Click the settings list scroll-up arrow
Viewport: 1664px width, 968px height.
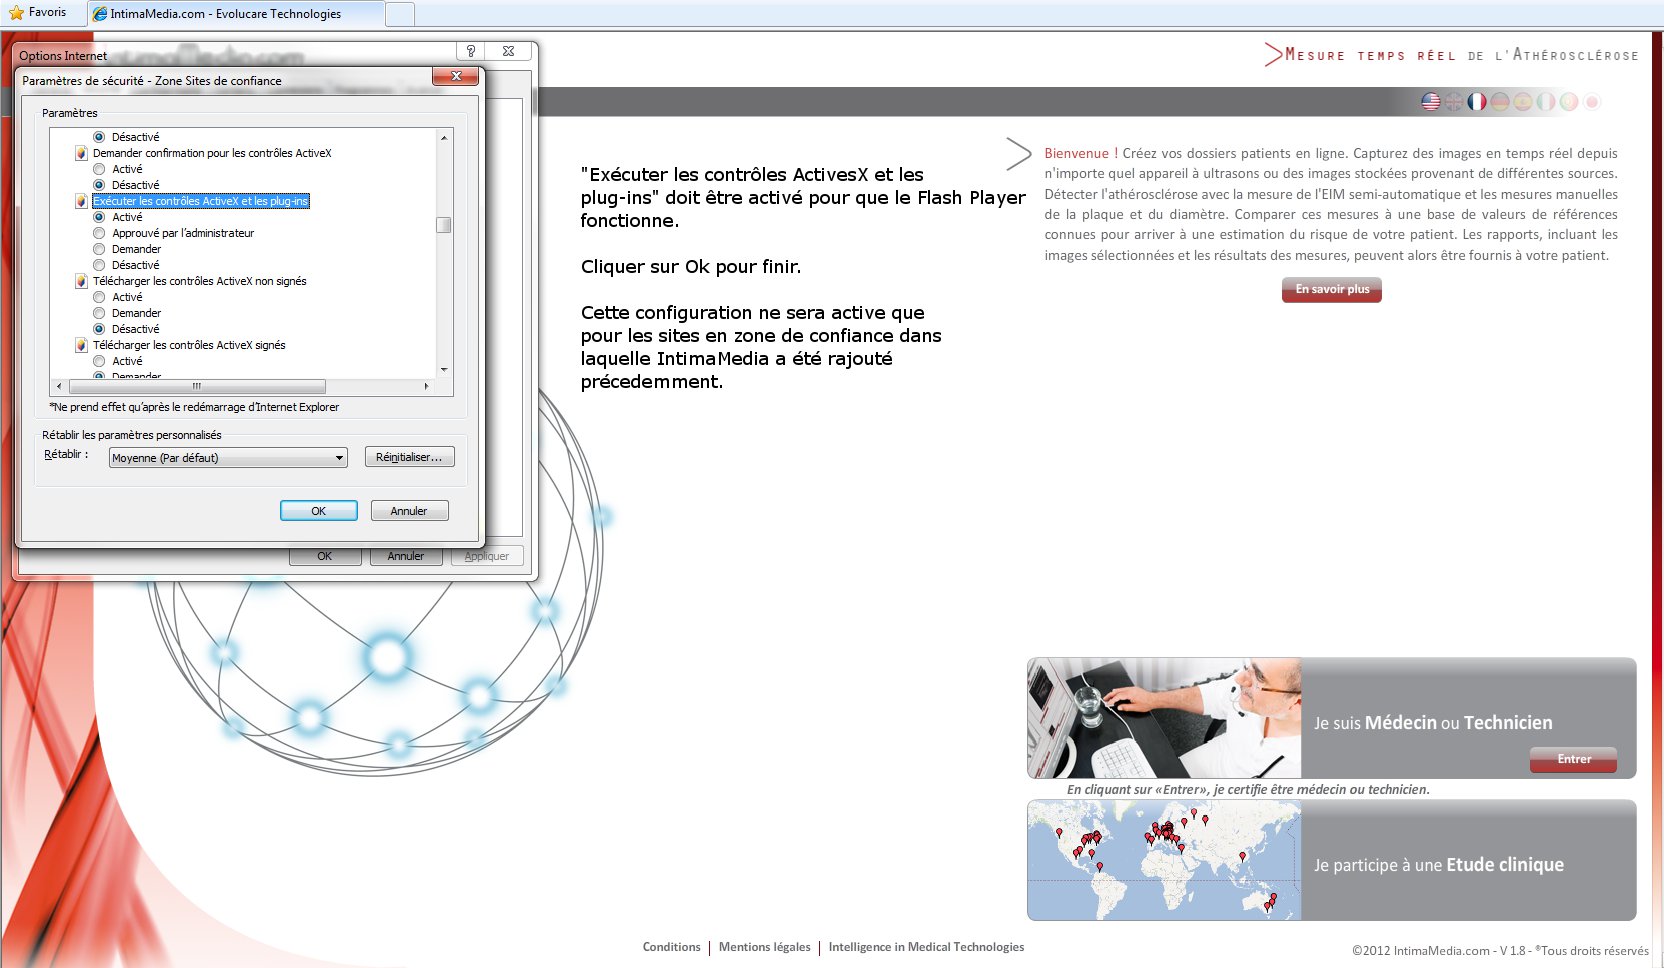click(444, 137)
